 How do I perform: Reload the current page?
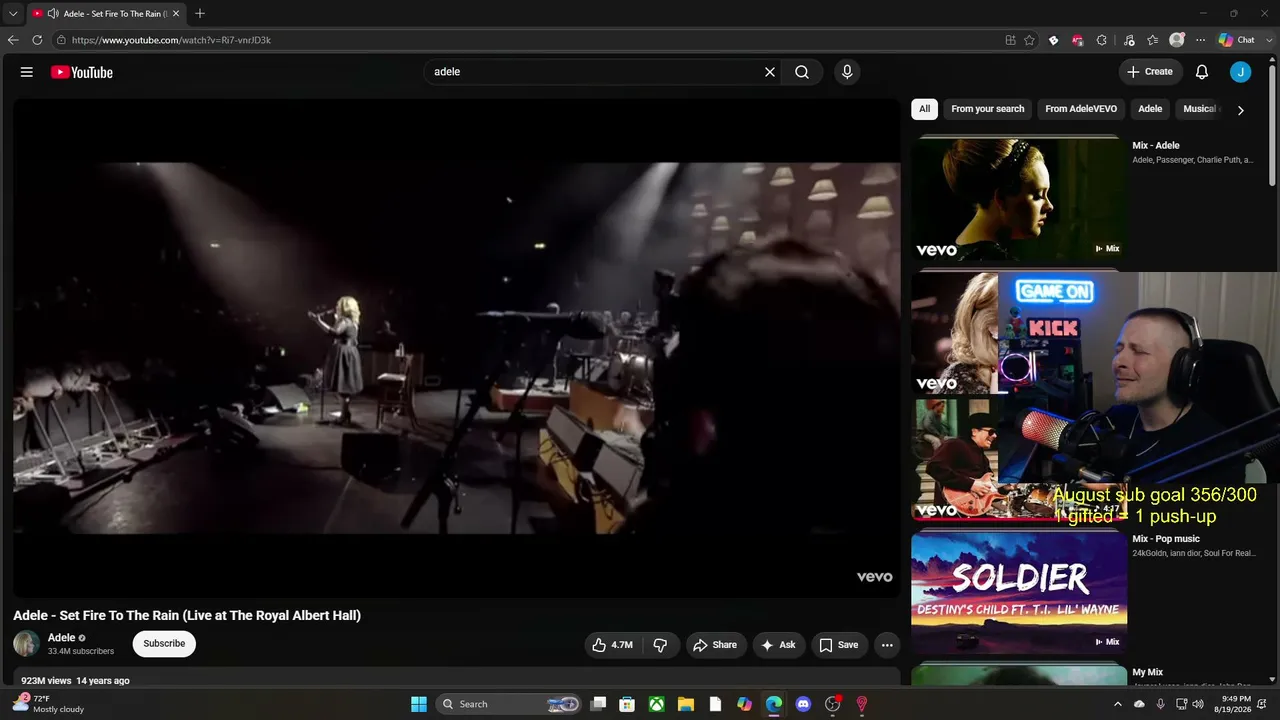pyautogui.click(x=37, y=40)
